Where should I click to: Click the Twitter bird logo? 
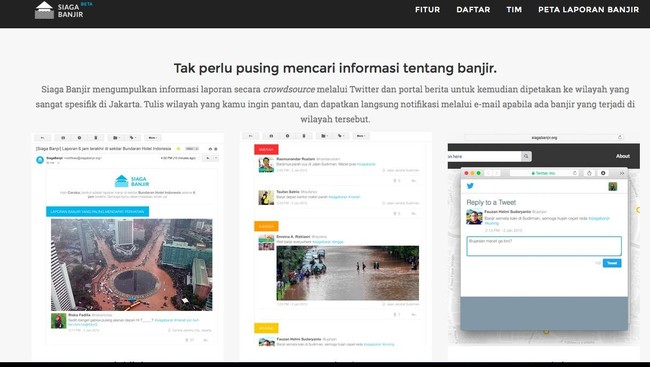coord(470,186)
